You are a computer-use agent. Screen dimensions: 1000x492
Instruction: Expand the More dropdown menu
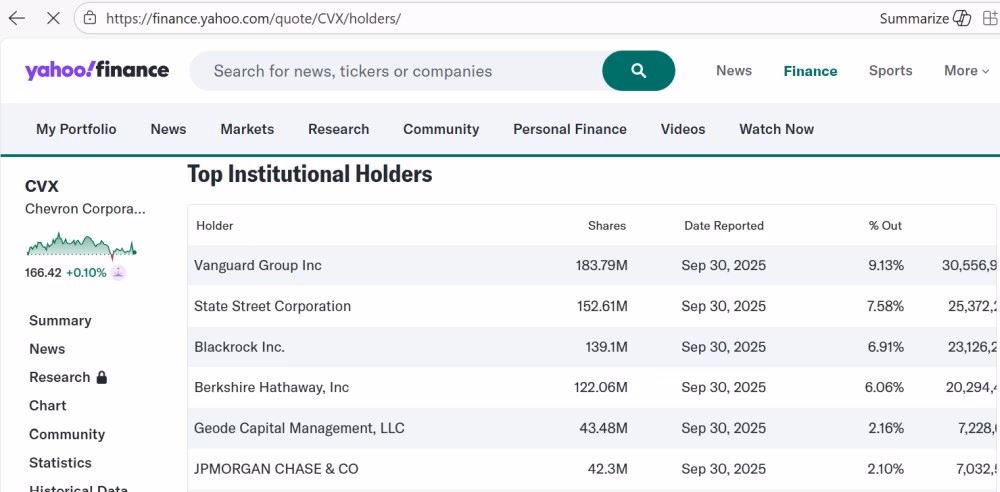(x=966, y=71)
